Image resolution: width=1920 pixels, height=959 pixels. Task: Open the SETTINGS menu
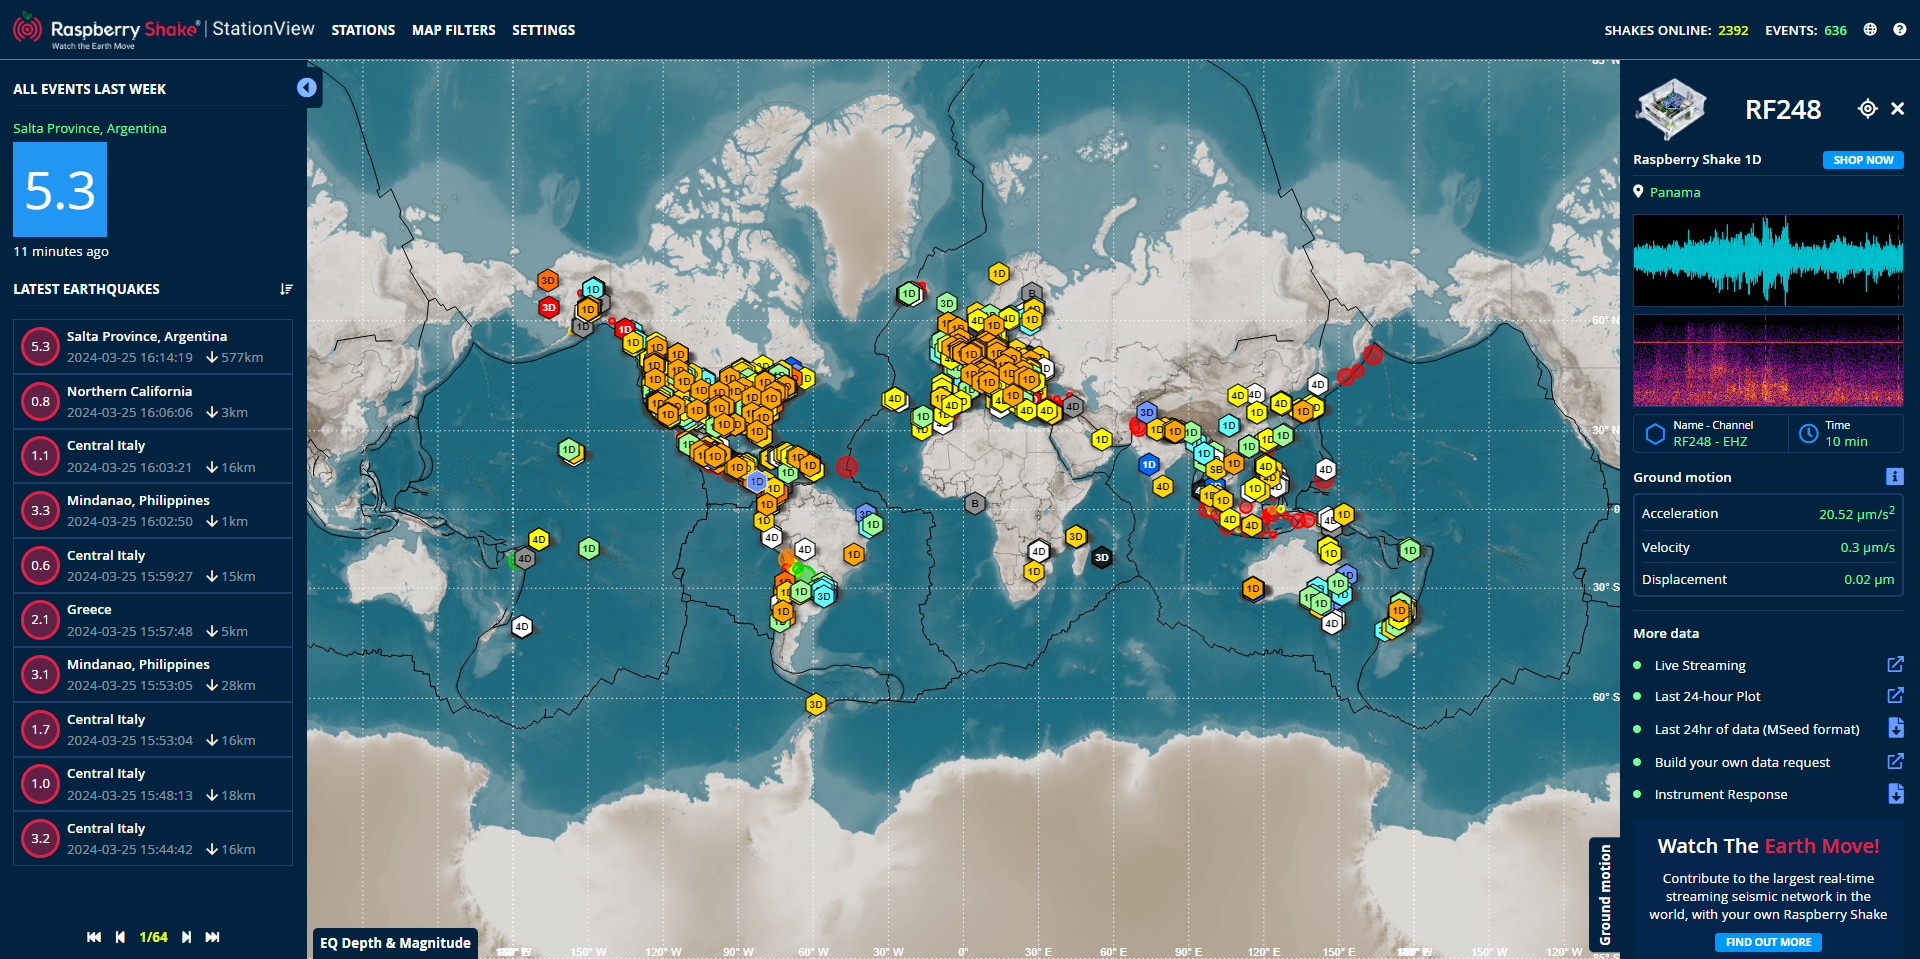[544, 30]
